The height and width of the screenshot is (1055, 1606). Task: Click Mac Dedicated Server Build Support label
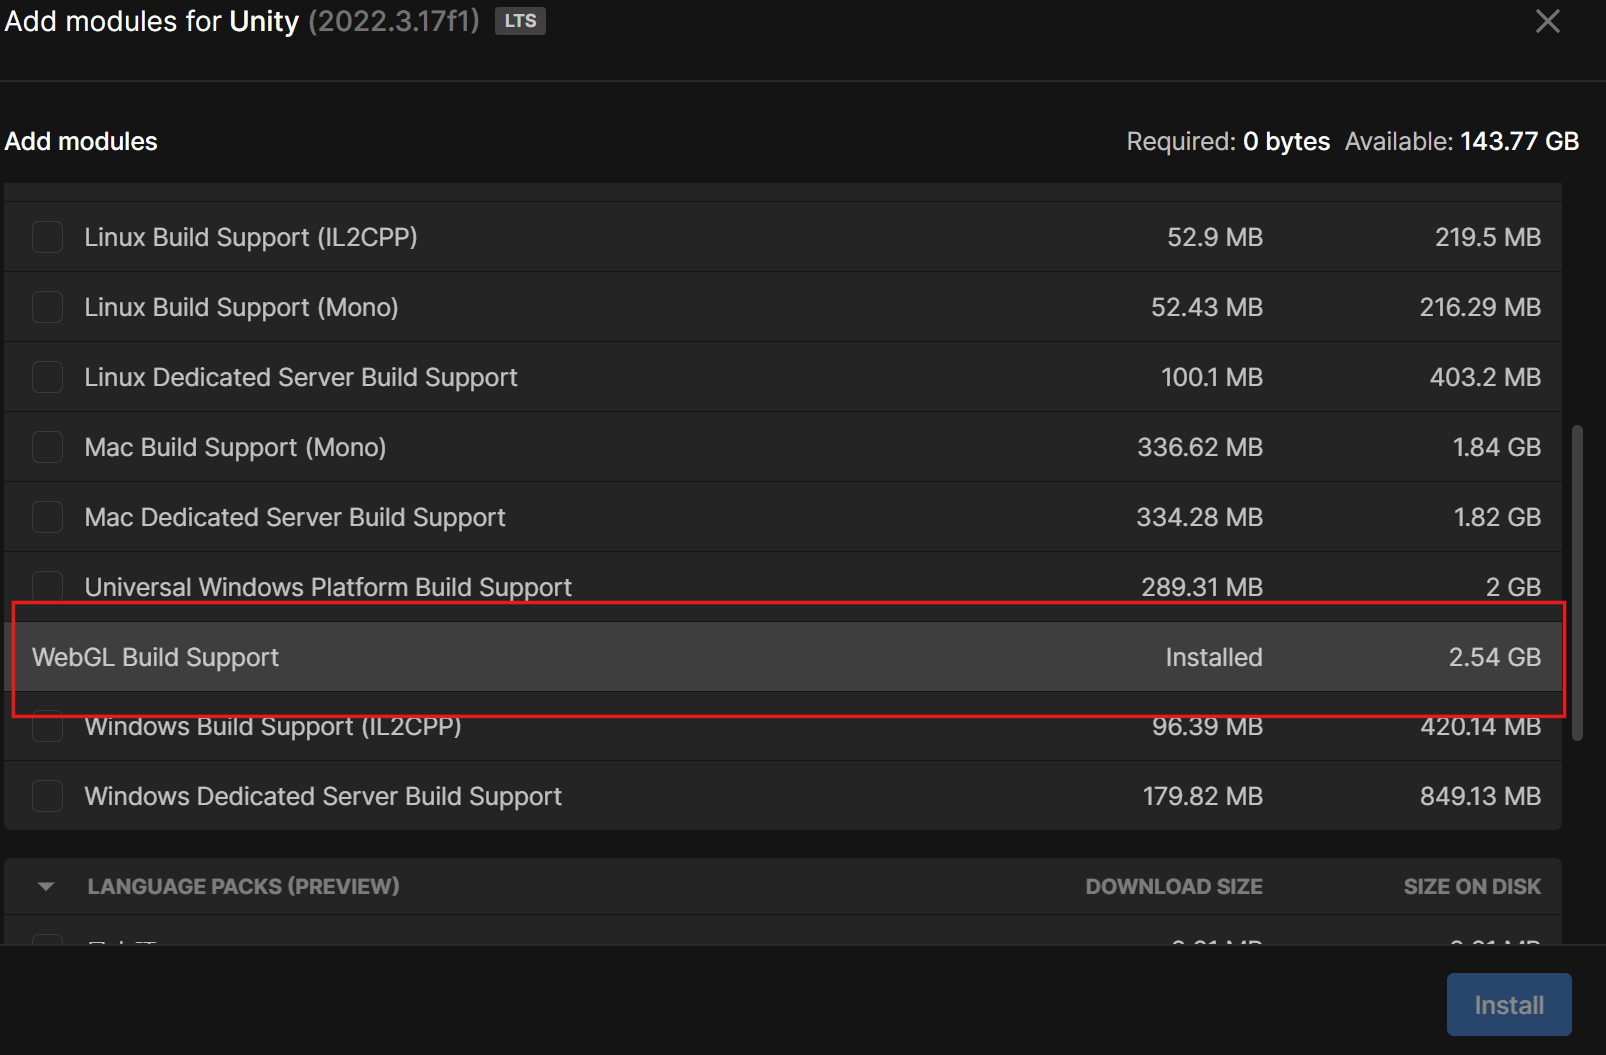point(295,517)
